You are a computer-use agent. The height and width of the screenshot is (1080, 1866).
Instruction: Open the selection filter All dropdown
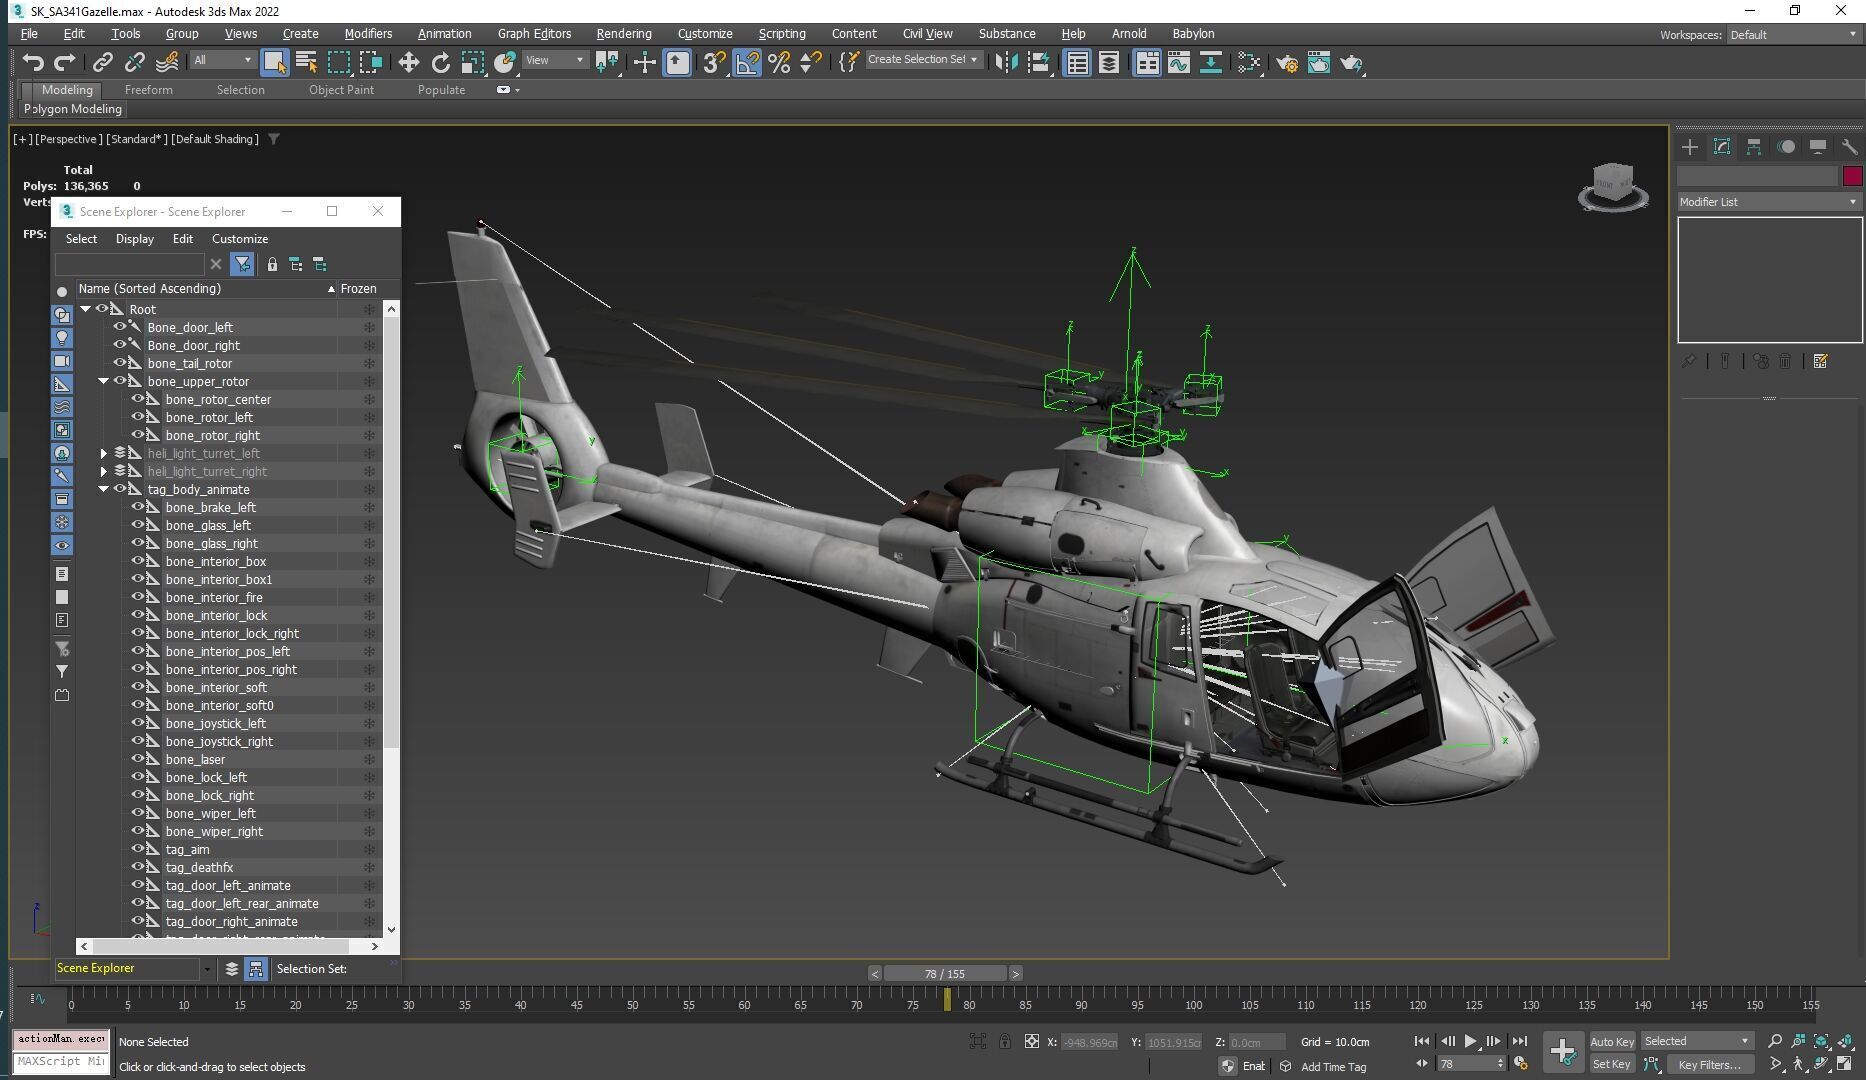point(223,60)
